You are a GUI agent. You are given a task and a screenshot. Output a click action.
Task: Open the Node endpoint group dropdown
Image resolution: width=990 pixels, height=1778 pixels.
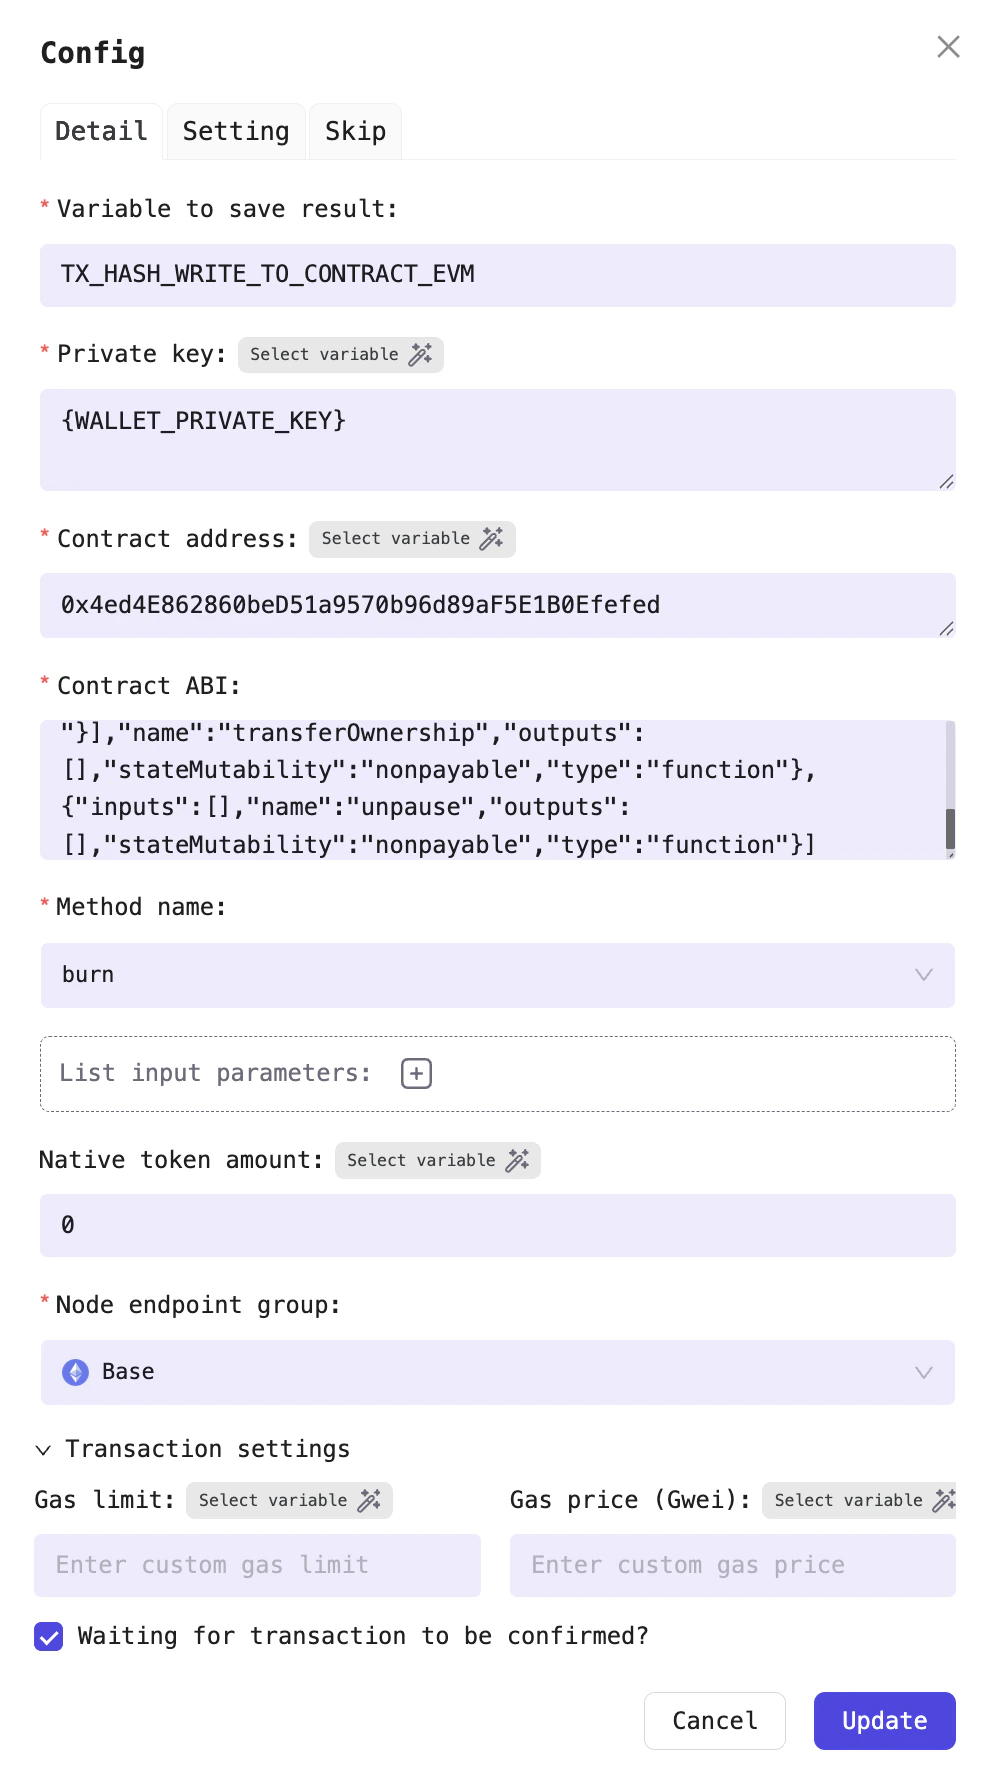[922, 1372]
